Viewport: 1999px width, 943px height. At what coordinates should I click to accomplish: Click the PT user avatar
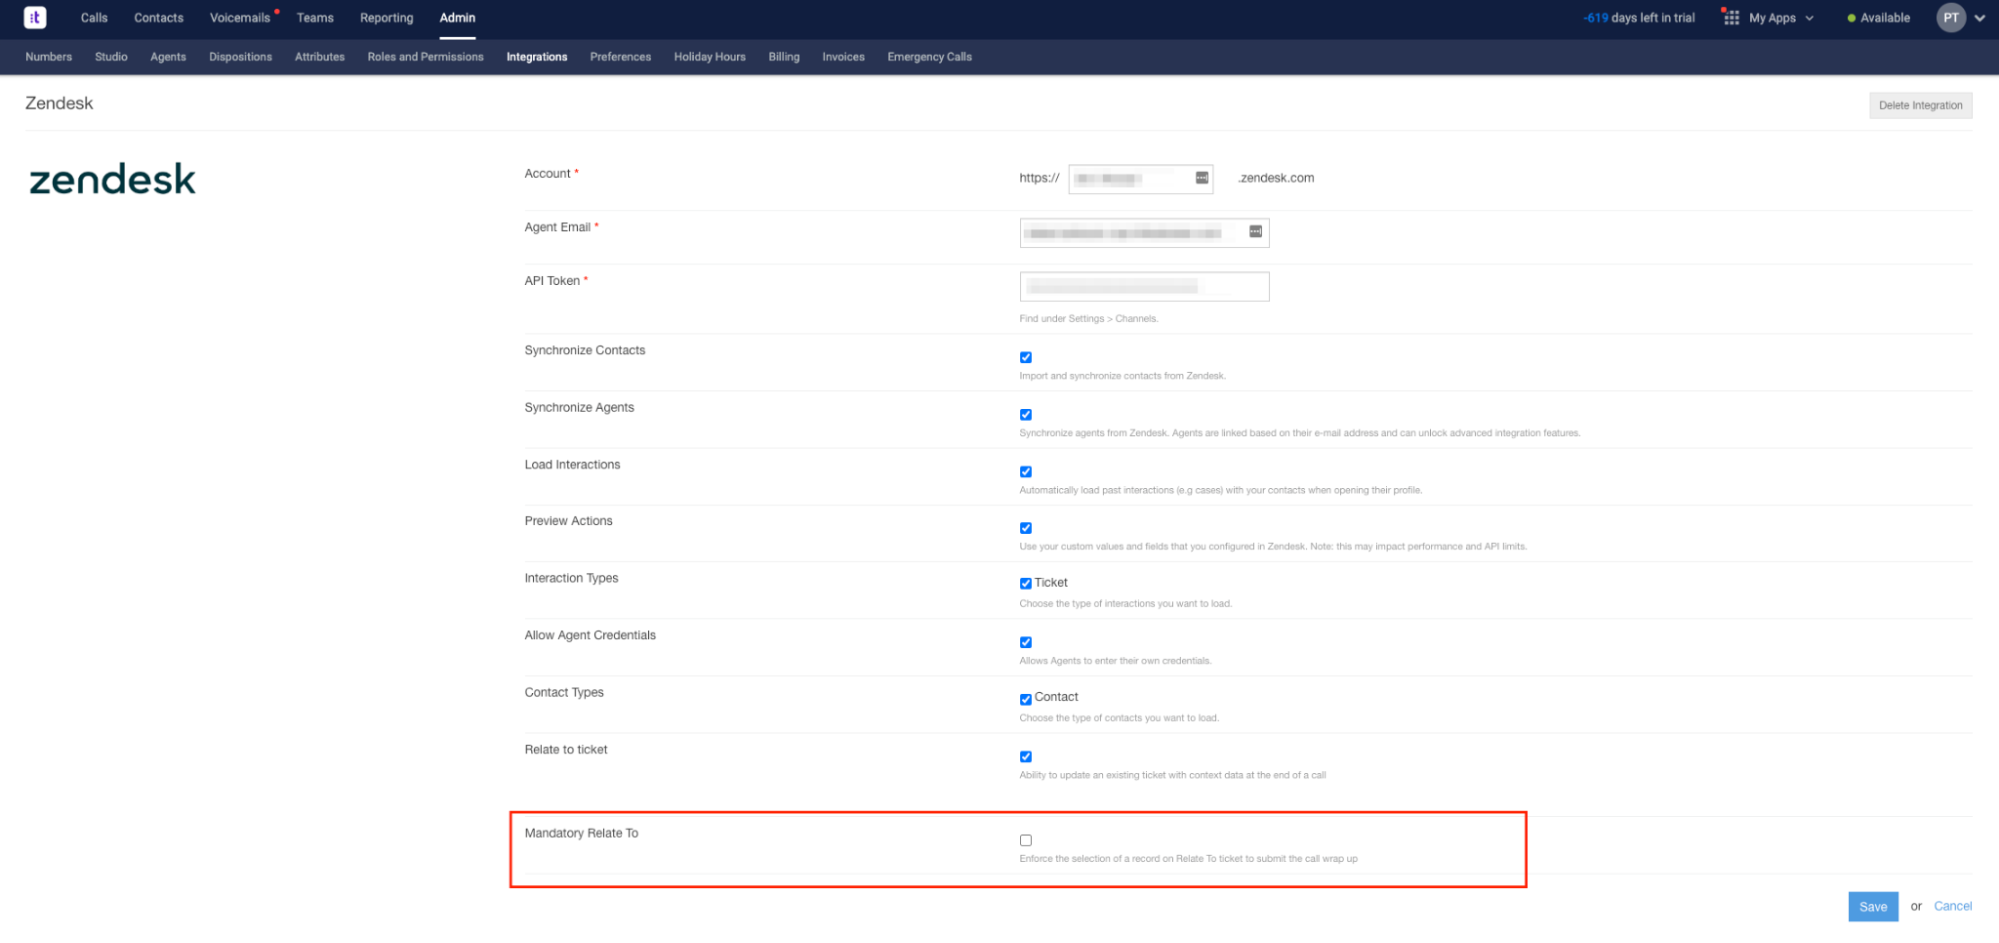tap(1951, 17)
